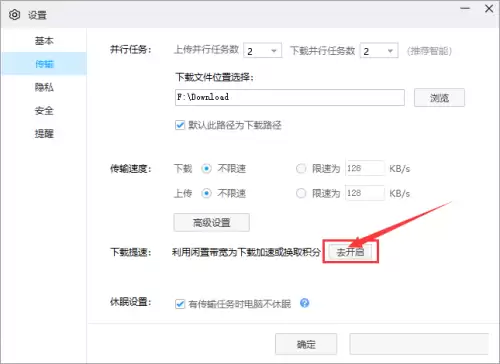Open 高级设置 advanced settings
Image resolution: width=500 pixels, height=364 pixels.
coord(212,222)
